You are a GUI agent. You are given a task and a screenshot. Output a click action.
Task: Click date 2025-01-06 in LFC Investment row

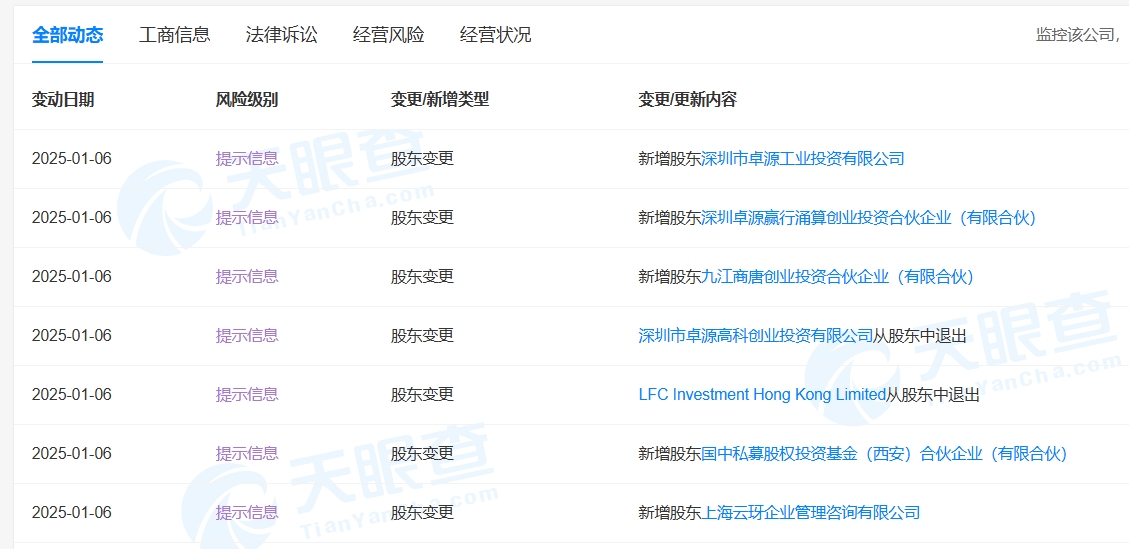72,395
